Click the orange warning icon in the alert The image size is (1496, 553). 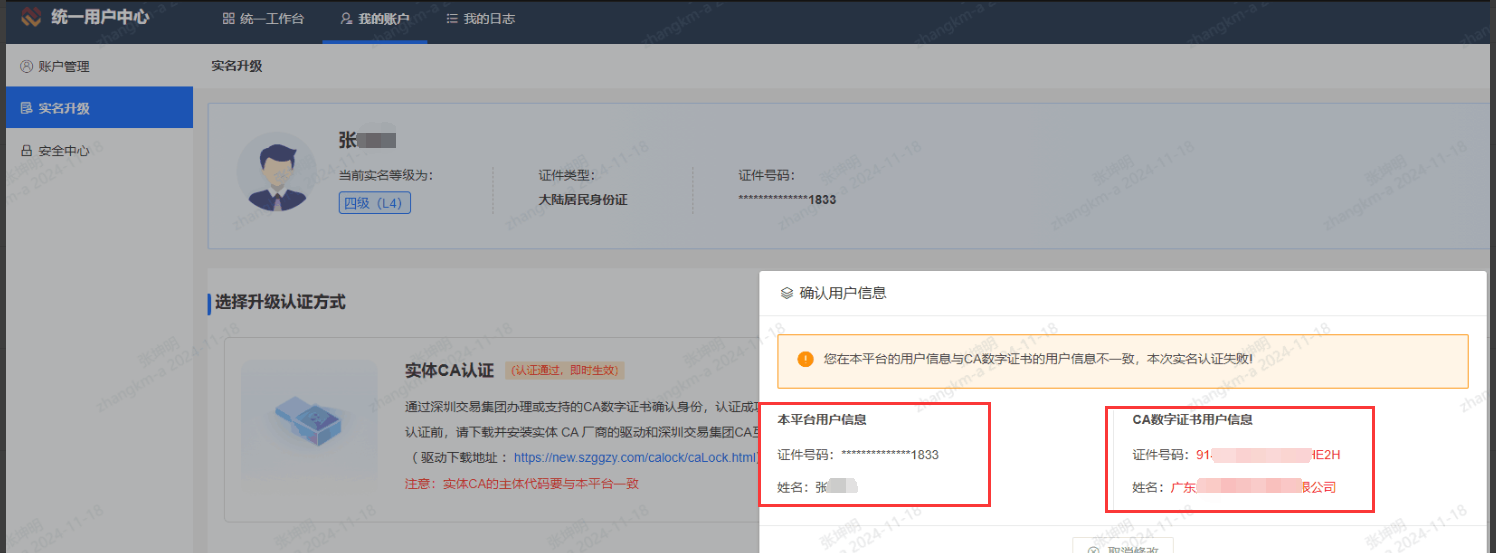point(805,359)
